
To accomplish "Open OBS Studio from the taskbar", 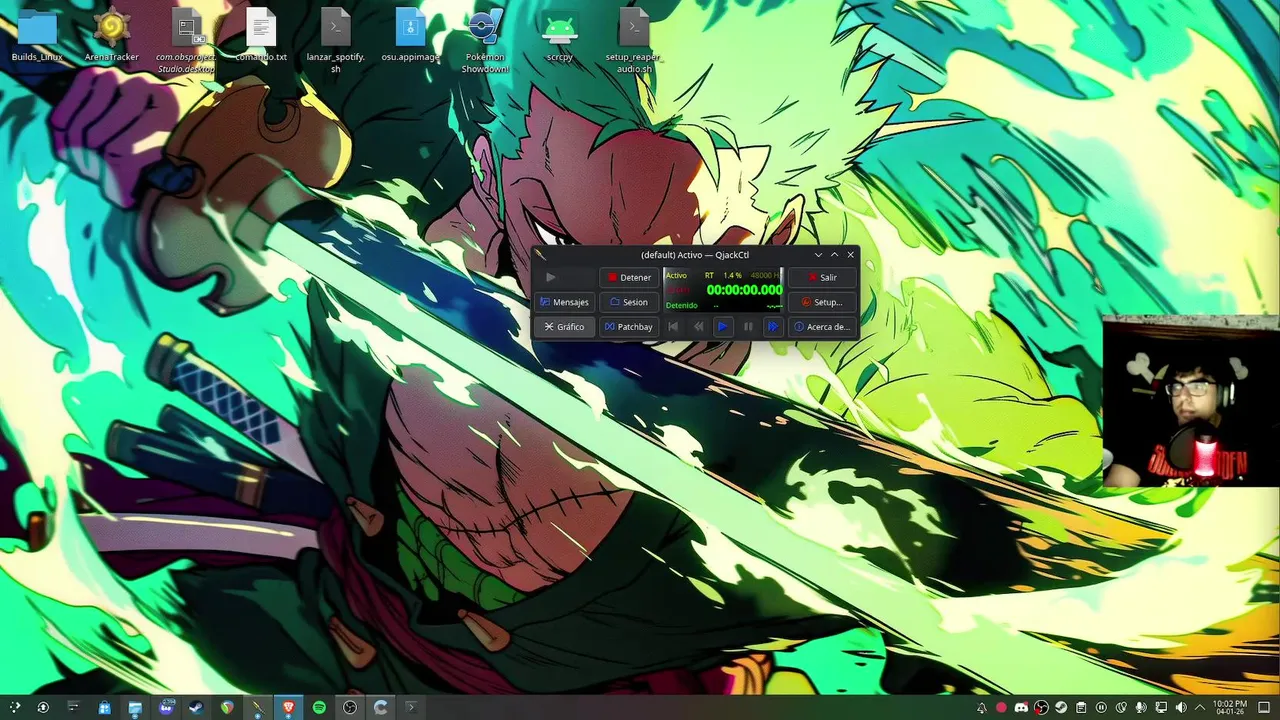I will click(x=350, y=707).
